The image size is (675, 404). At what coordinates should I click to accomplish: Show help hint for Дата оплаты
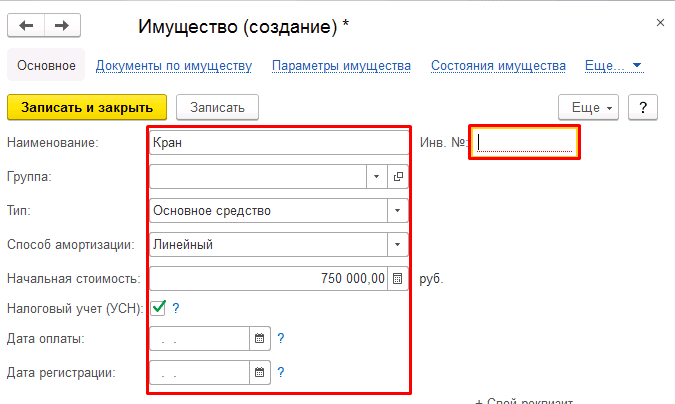(281, 339)
